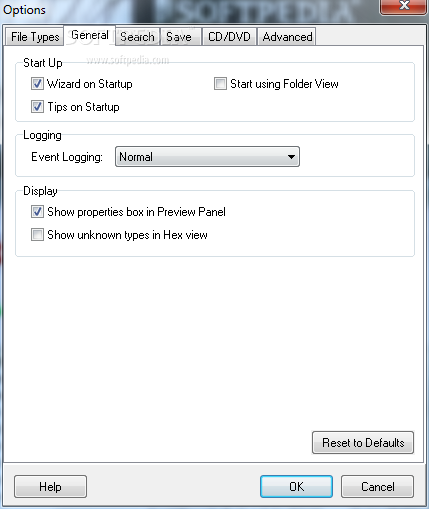The width and height of the screenshot is (429, 509).
Task: Open Help from the dialog button
Action: [50, 487]
